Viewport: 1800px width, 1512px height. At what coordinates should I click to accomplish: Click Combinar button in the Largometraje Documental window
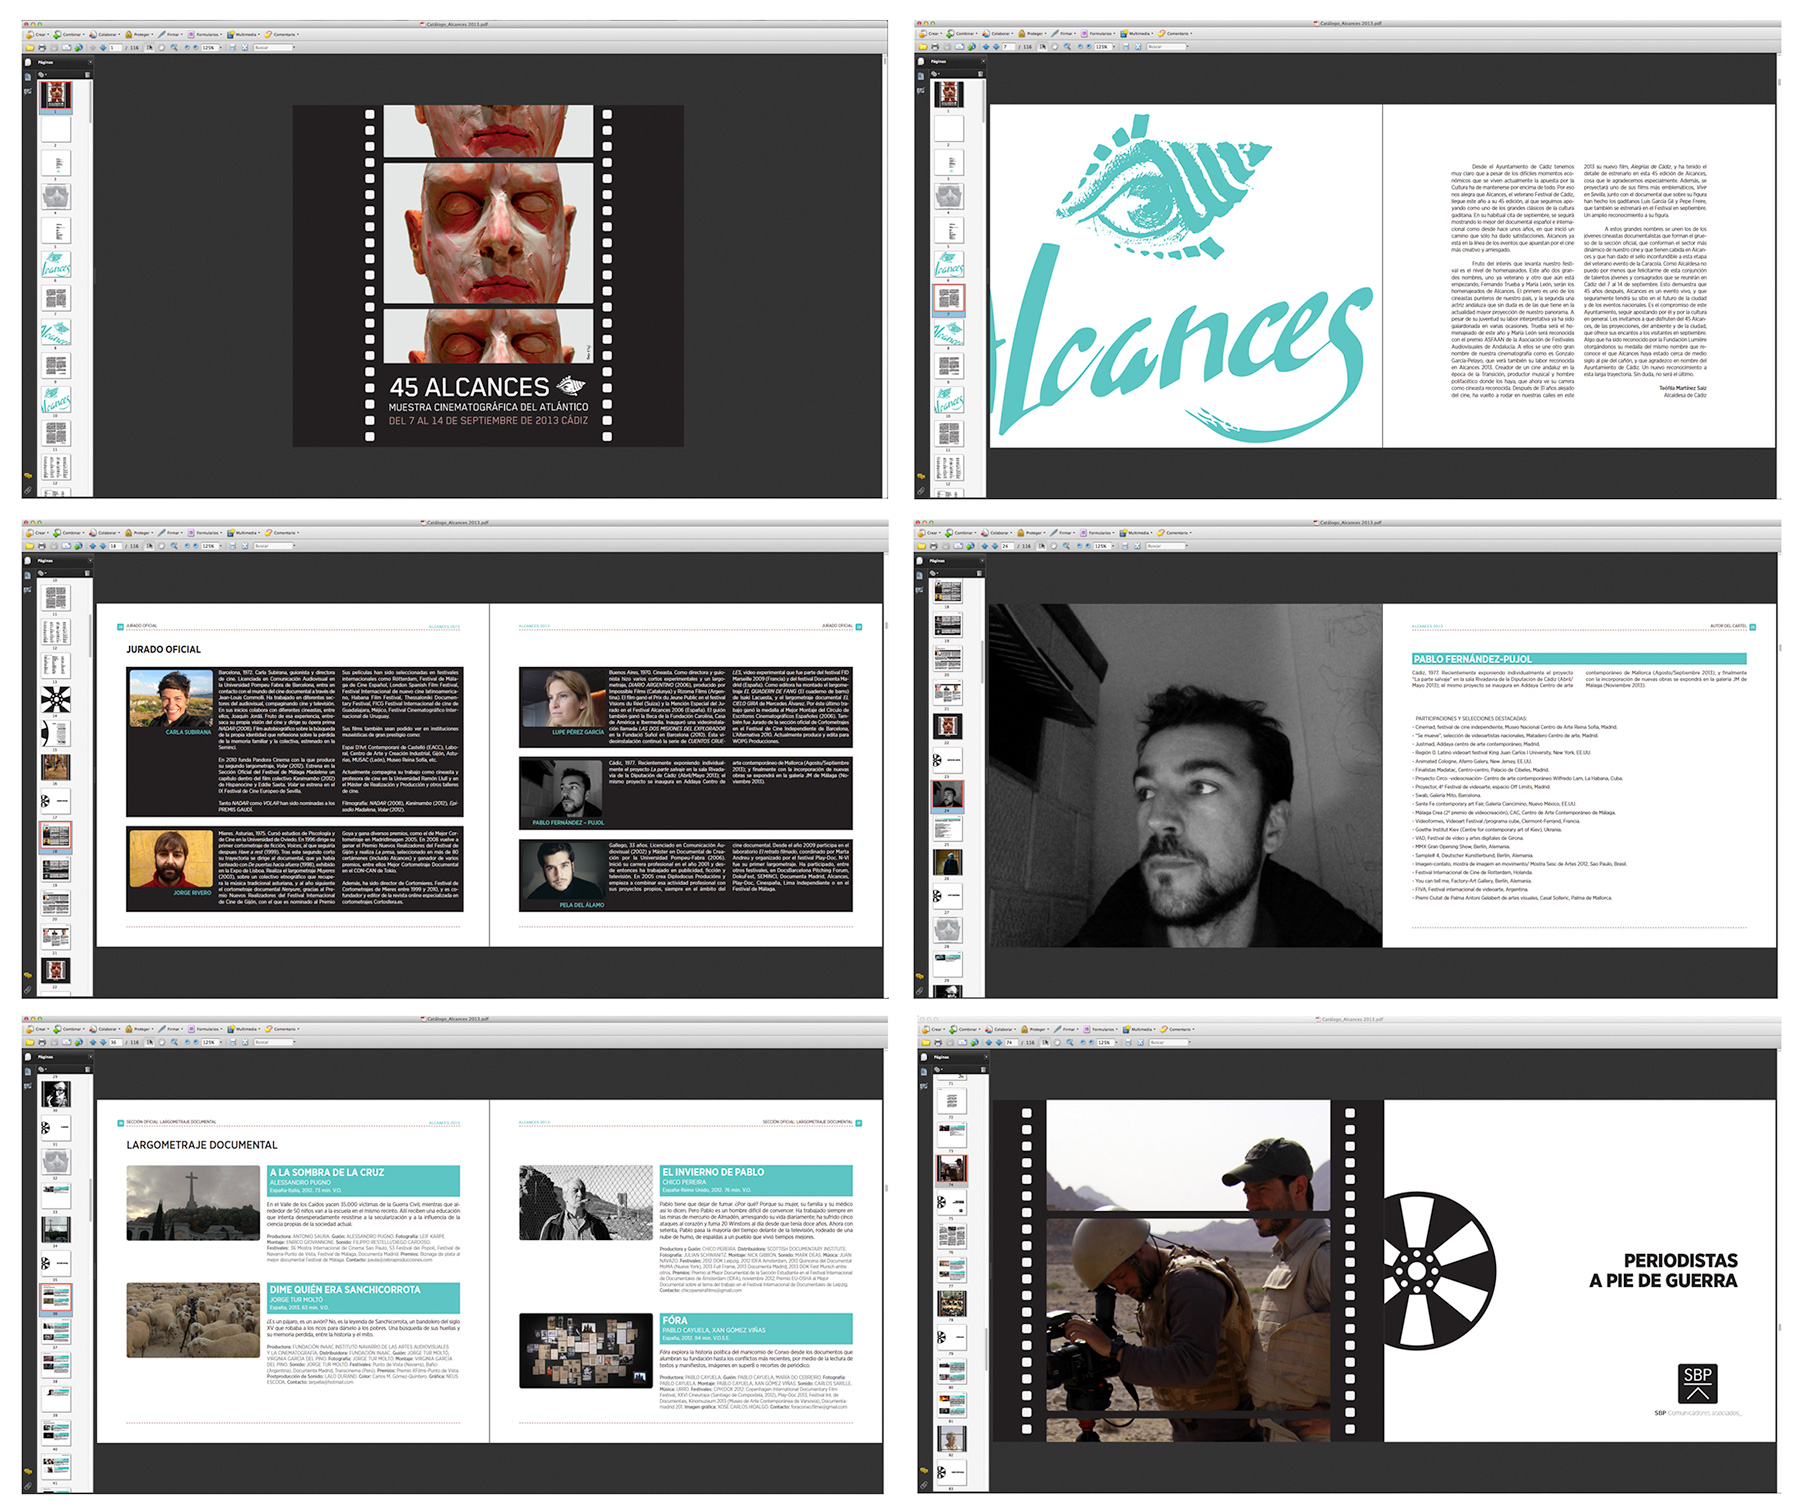(x=70, y=1029)
